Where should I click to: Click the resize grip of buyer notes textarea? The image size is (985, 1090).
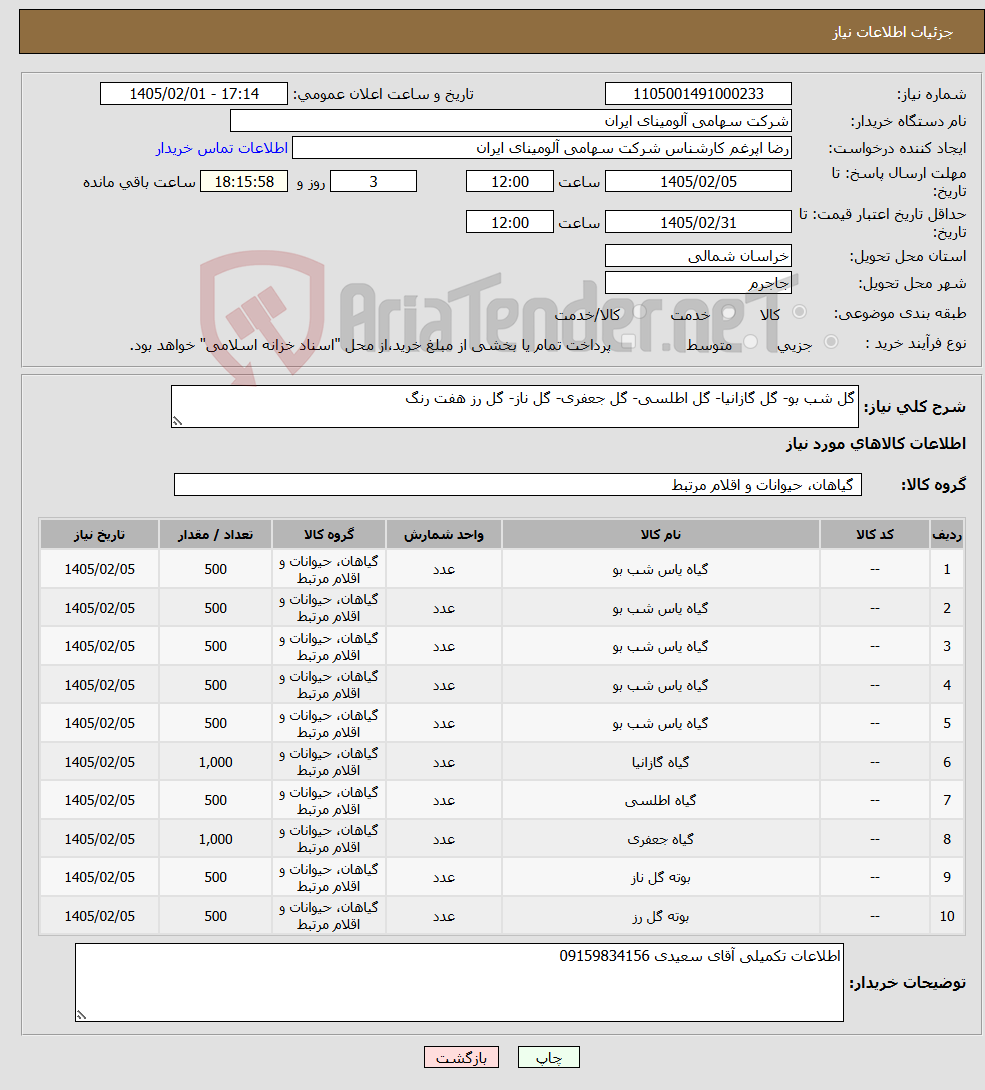tap(81, 1016)
